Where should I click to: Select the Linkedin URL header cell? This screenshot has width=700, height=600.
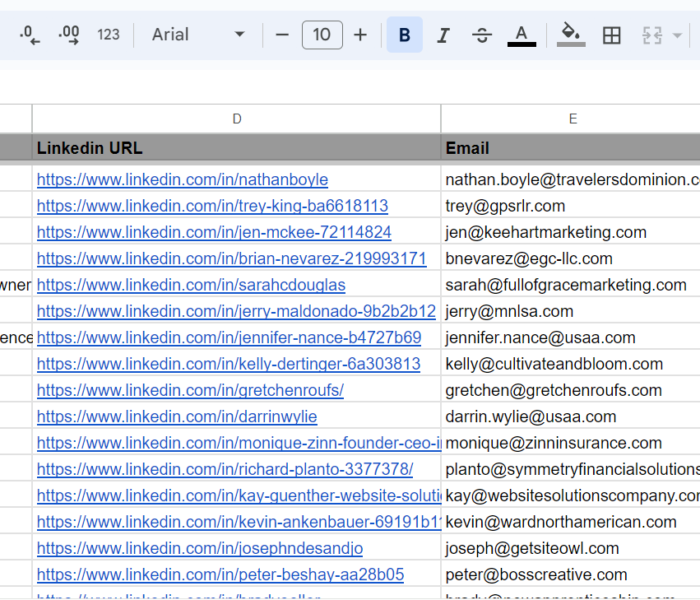(237, 148)
